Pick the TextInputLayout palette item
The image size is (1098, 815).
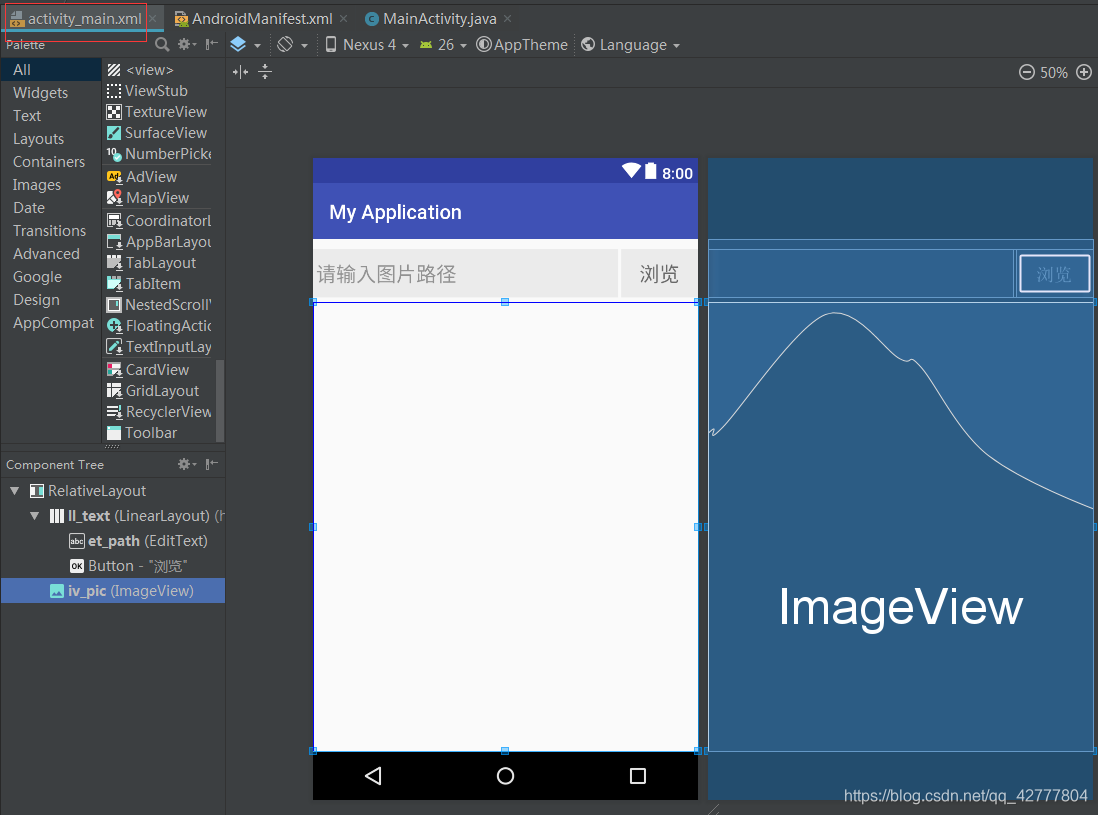[158, 347]
